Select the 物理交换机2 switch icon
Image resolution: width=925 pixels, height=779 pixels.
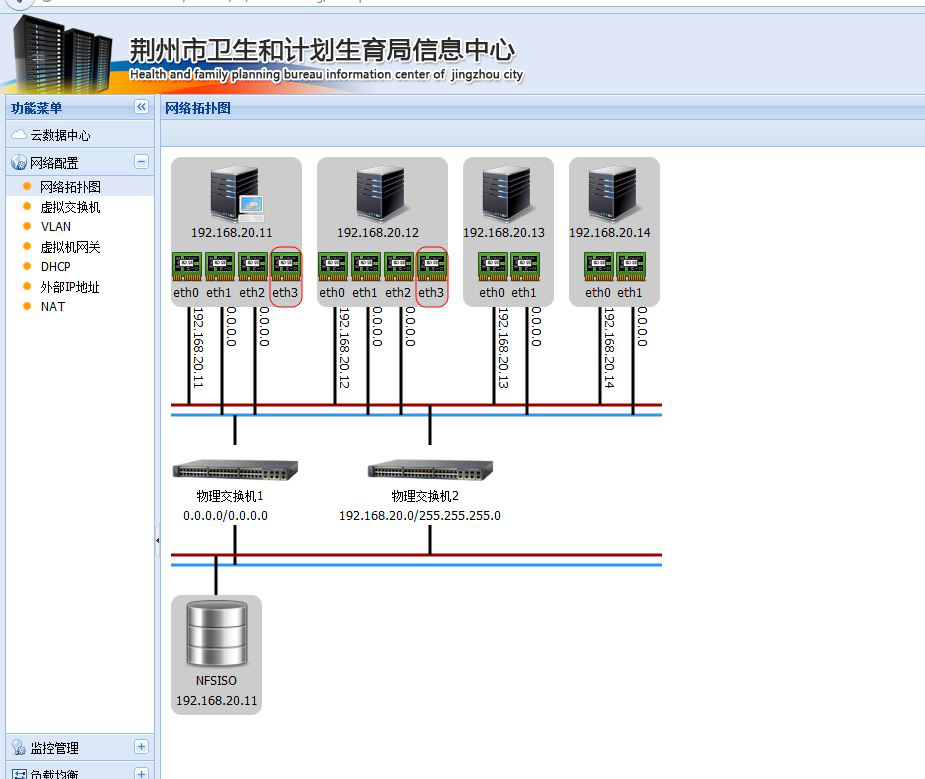point(430,469)
